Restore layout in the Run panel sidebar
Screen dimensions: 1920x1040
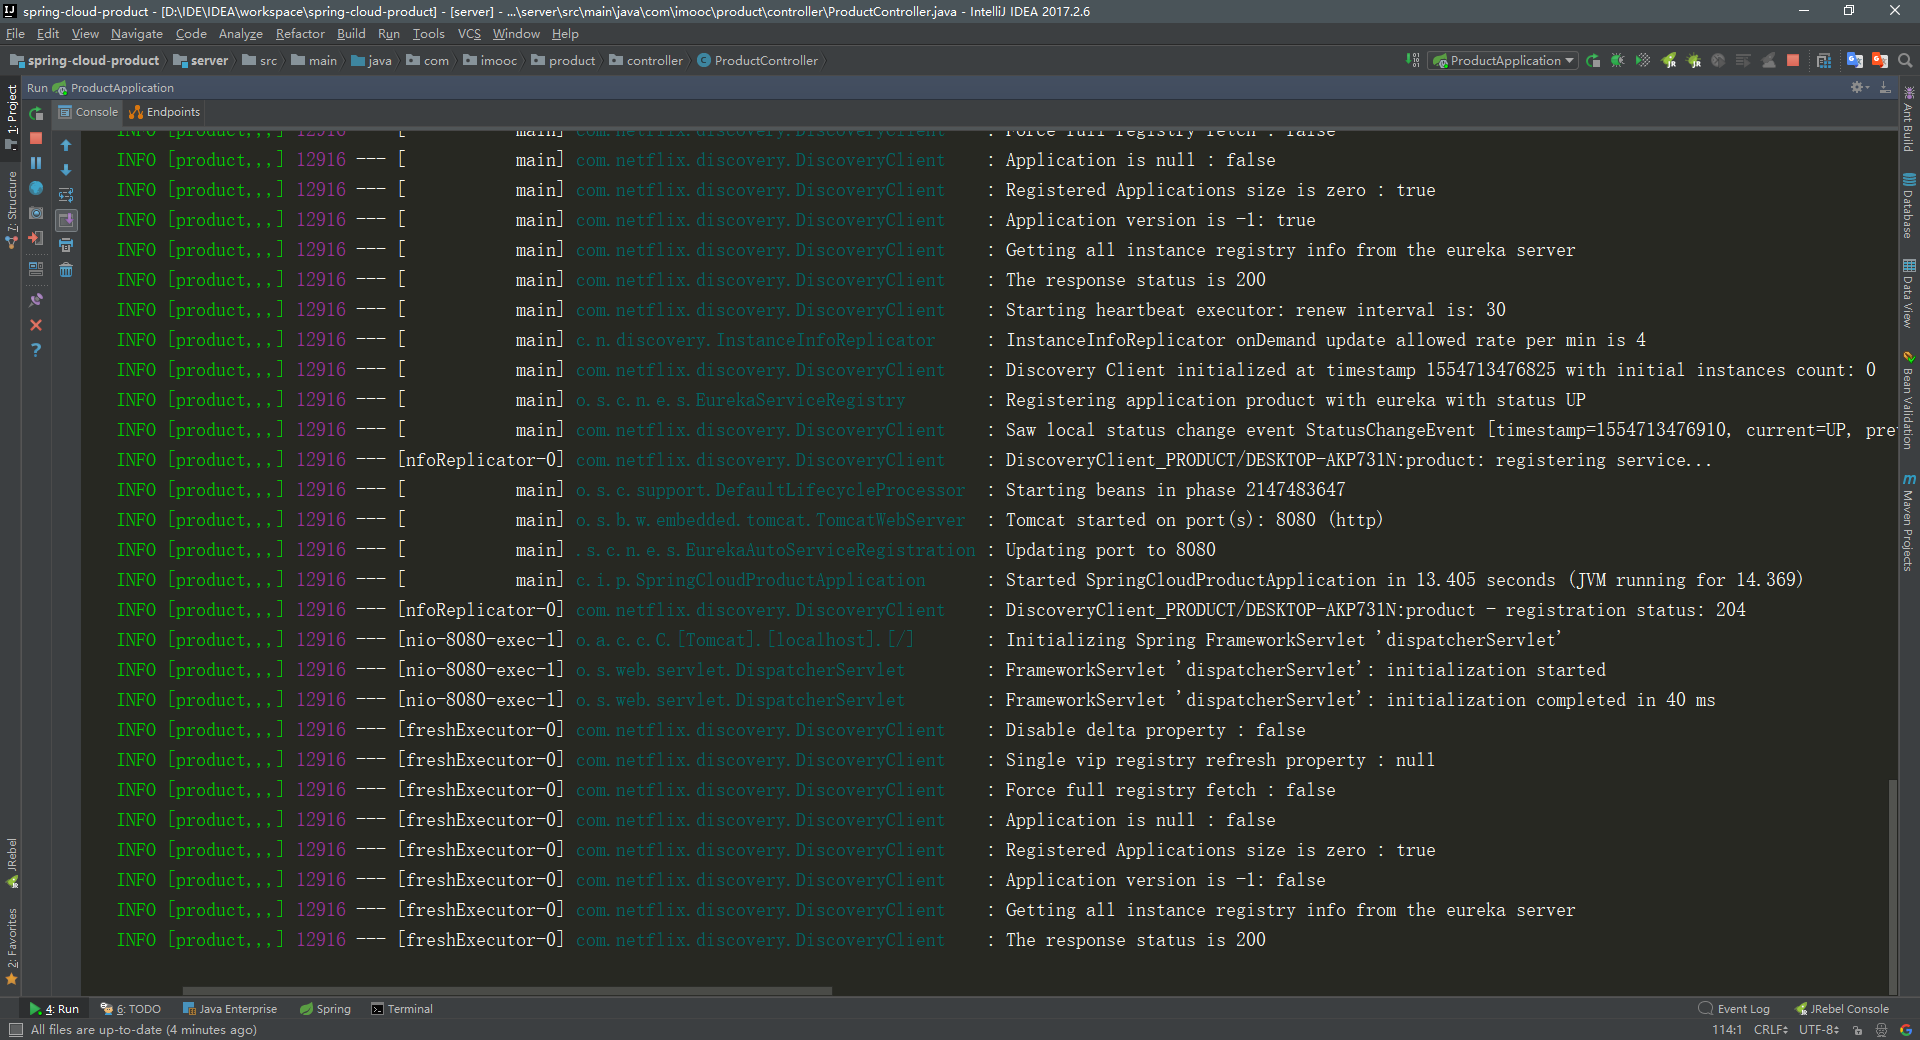tap(36, 269)
